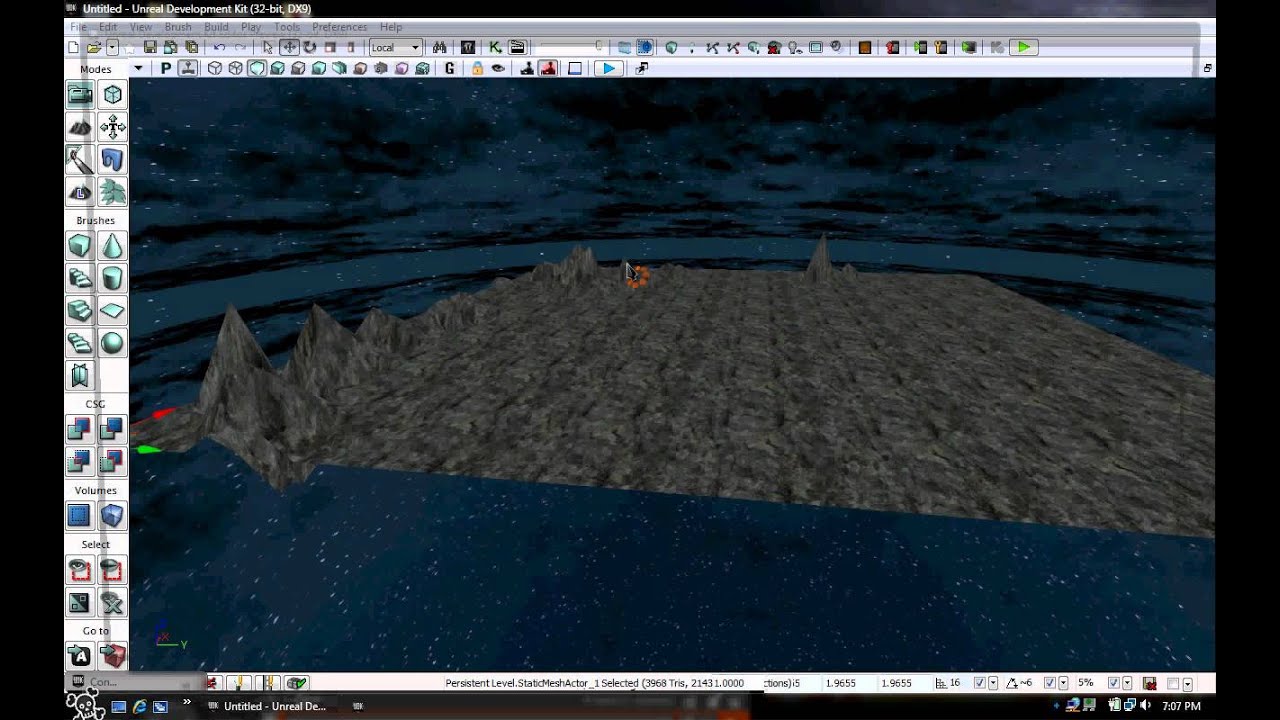Open the Preferences menu
The width and height of the screenshot is (1280, 720).
tap(339, 27)
